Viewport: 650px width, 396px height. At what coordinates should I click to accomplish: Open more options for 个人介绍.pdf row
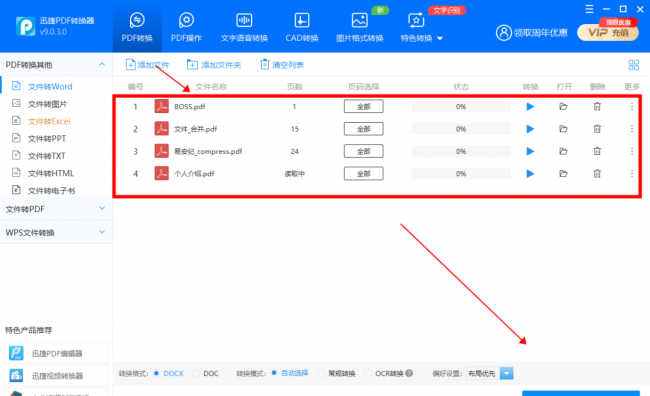click(x=632, y=174)
